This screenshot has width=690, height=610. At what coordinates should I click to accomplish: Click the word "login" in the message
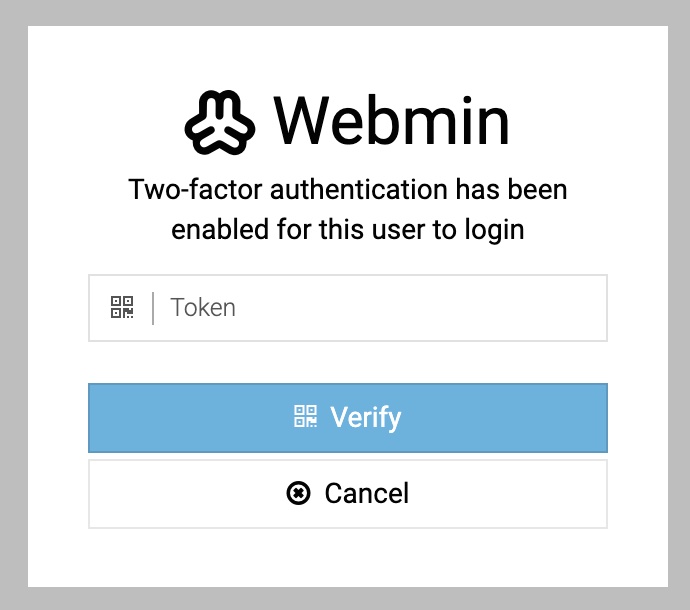pos(495,231)
